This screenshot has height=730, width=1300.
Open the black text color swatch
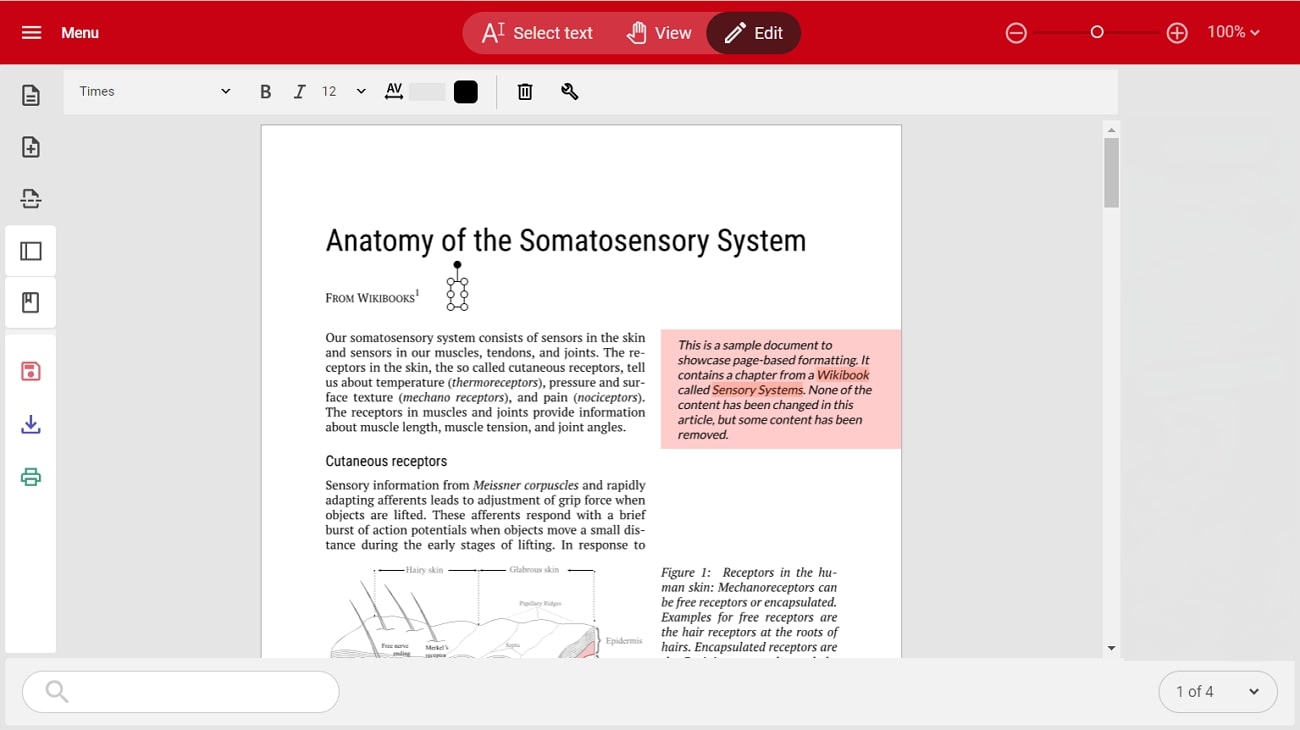(x=466, y=92)
